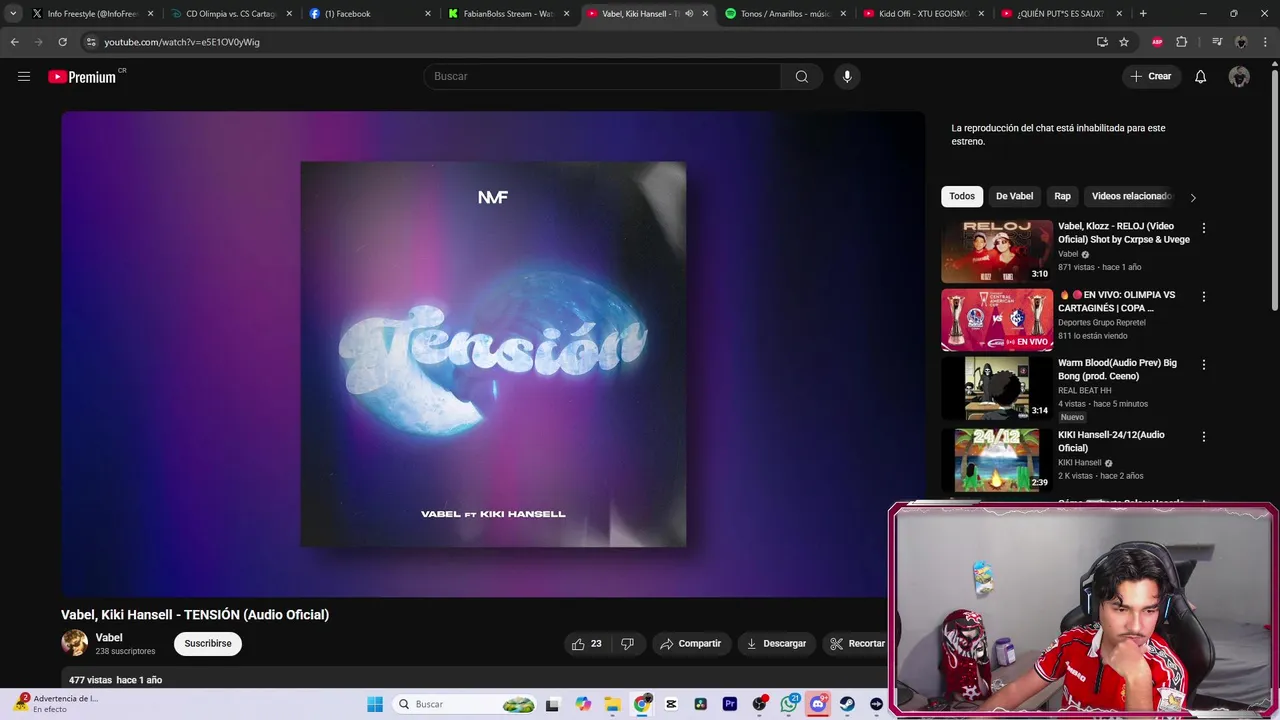Open Vabel channel avatar below video
Viewport: 1280px width, 720px height.
coord(74,643)
